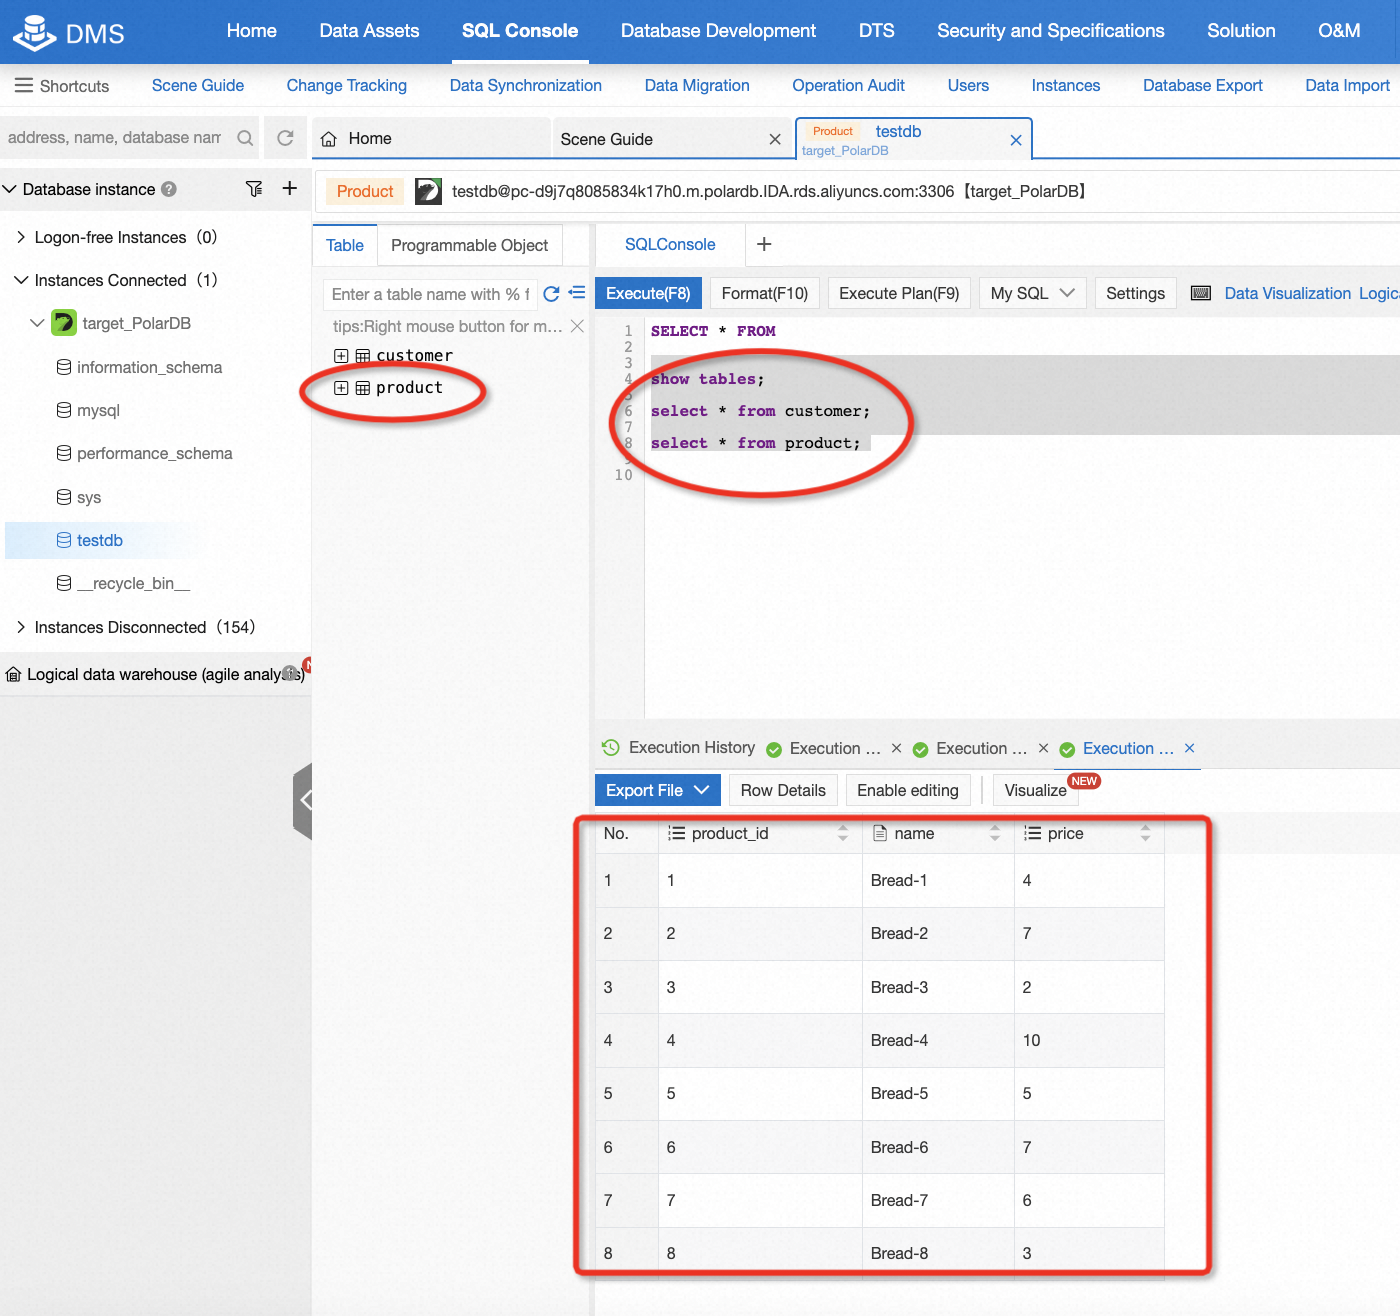The width and height of the screenshot is (1400, 1316).
Task: Add a new SQLConsole tab
Action: tap(764, 244)
